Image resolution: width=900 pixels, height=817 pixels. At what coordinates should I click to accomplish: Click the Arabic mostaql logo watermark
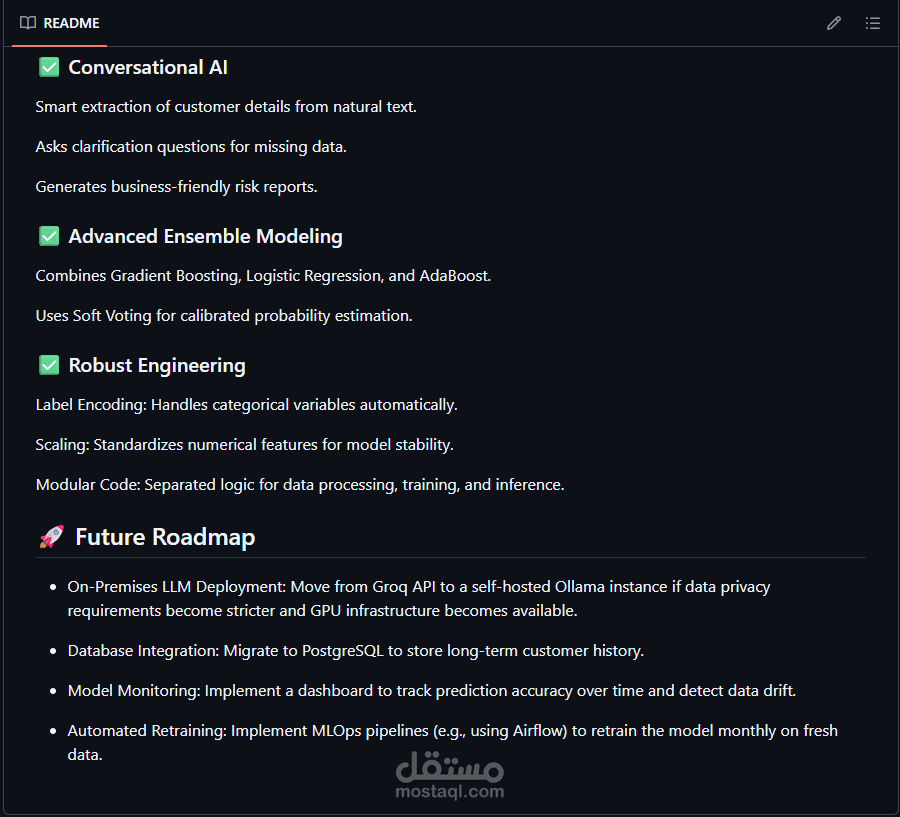(450, 767)
